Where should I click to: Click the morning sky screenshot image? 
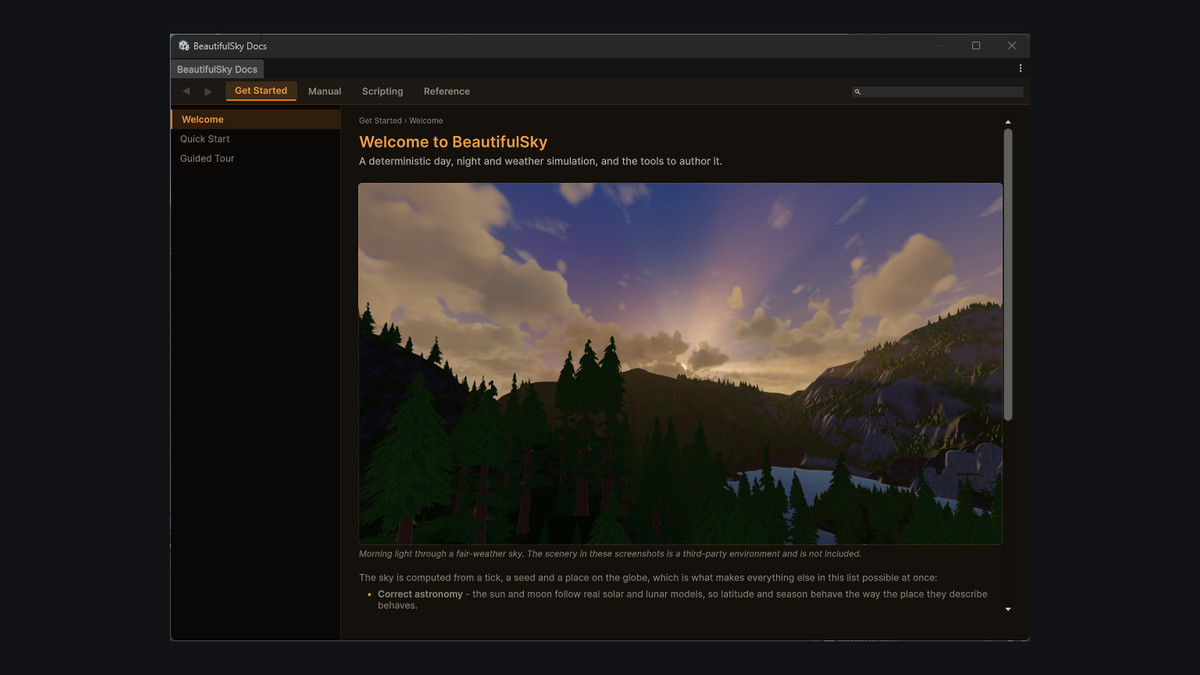680,363
